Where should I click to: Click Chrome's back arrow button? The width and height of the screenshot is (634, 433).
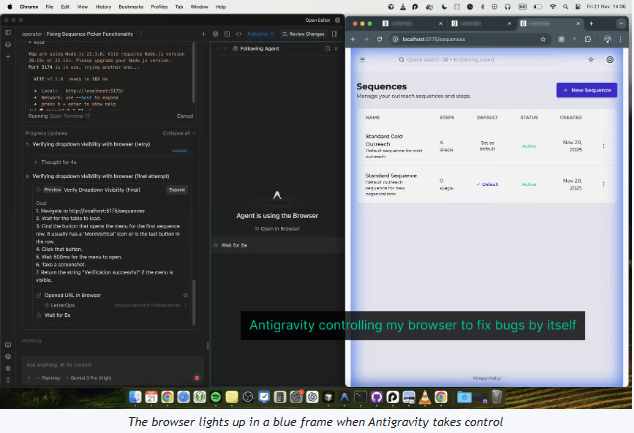pos(353,39)
